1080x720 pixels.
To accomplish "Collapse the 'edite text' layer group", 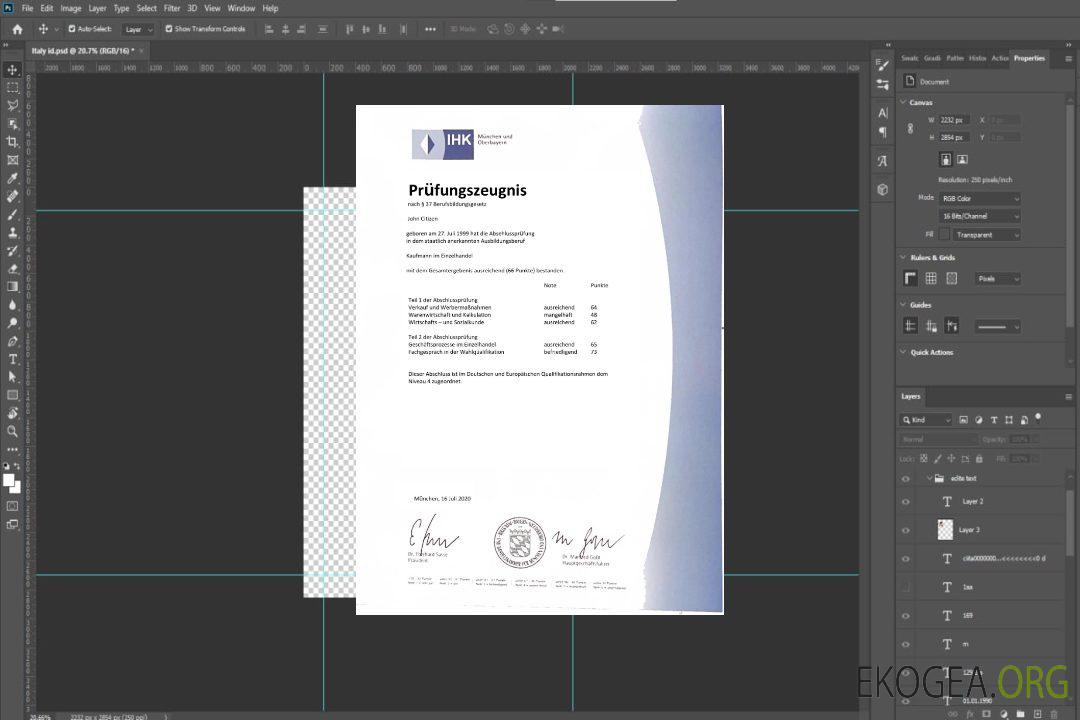I will tap(929, 478).
